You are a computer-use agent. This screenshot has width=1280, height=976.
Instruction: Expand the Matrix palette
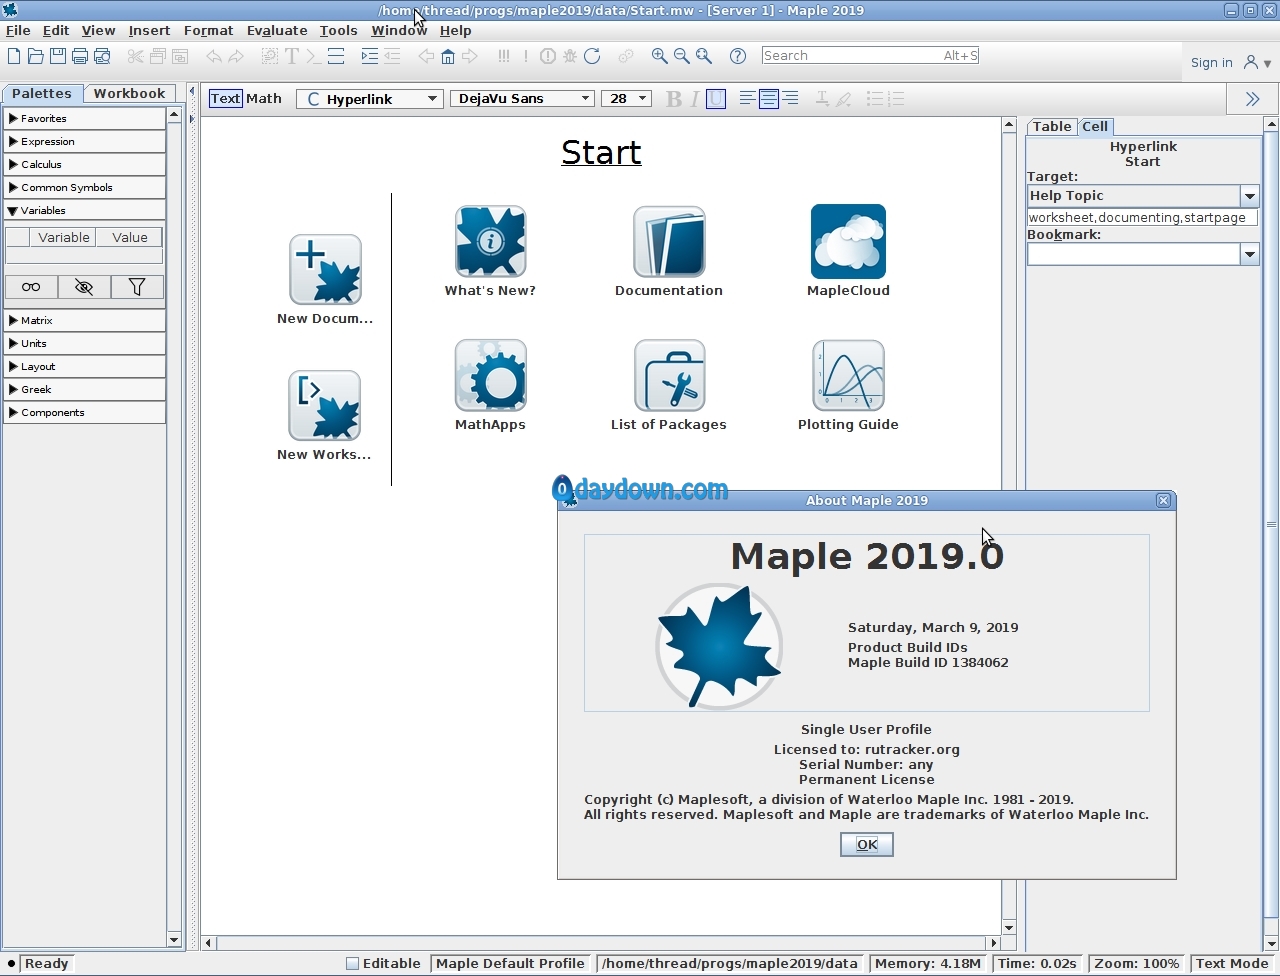coord(84,320)
